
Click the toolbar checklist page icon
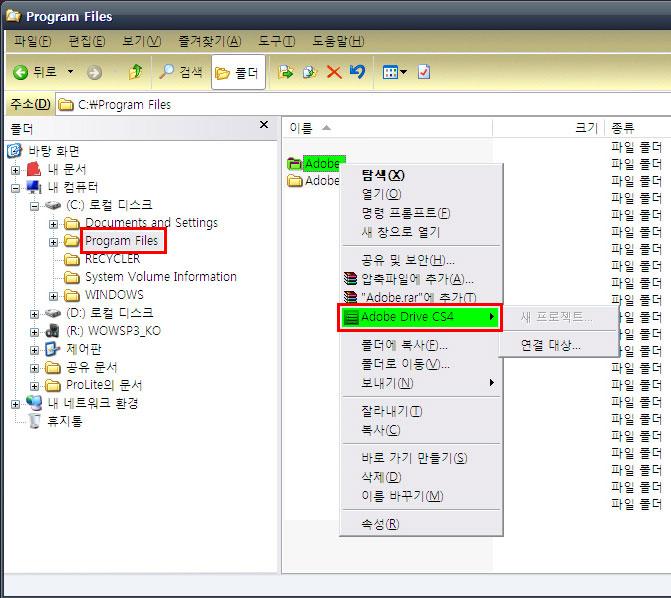[424, 71]
